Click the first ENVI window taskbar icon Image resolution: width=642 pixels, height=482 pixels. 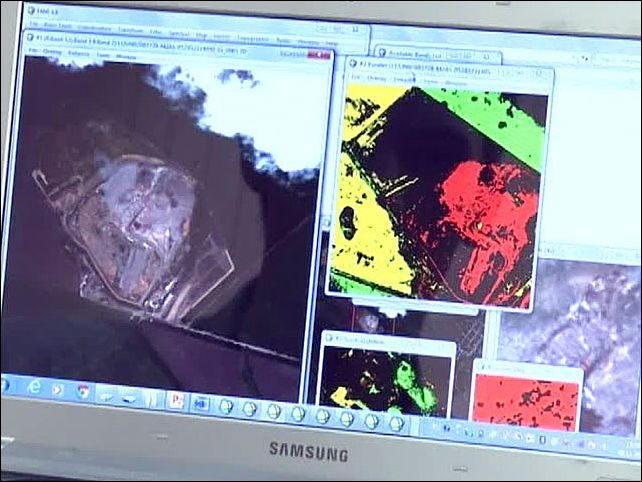(x=227, y=407)
